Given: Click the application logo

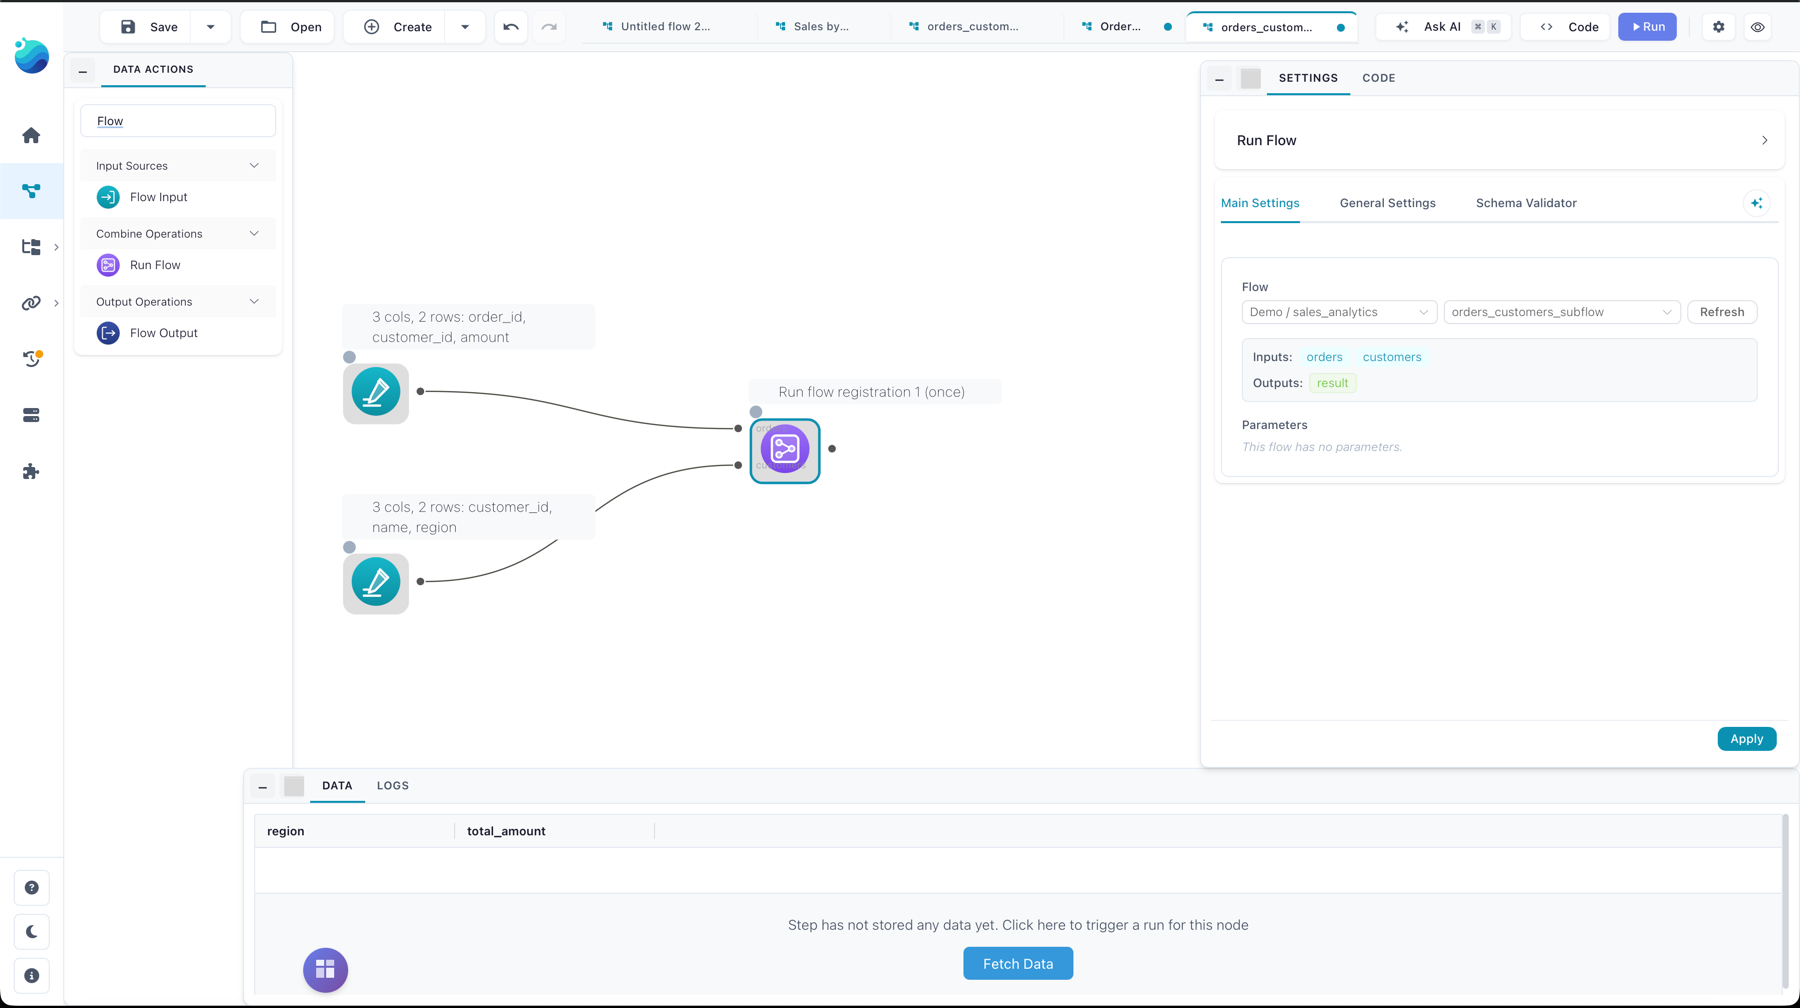Looking at the screenshot, I should point(31,56).
